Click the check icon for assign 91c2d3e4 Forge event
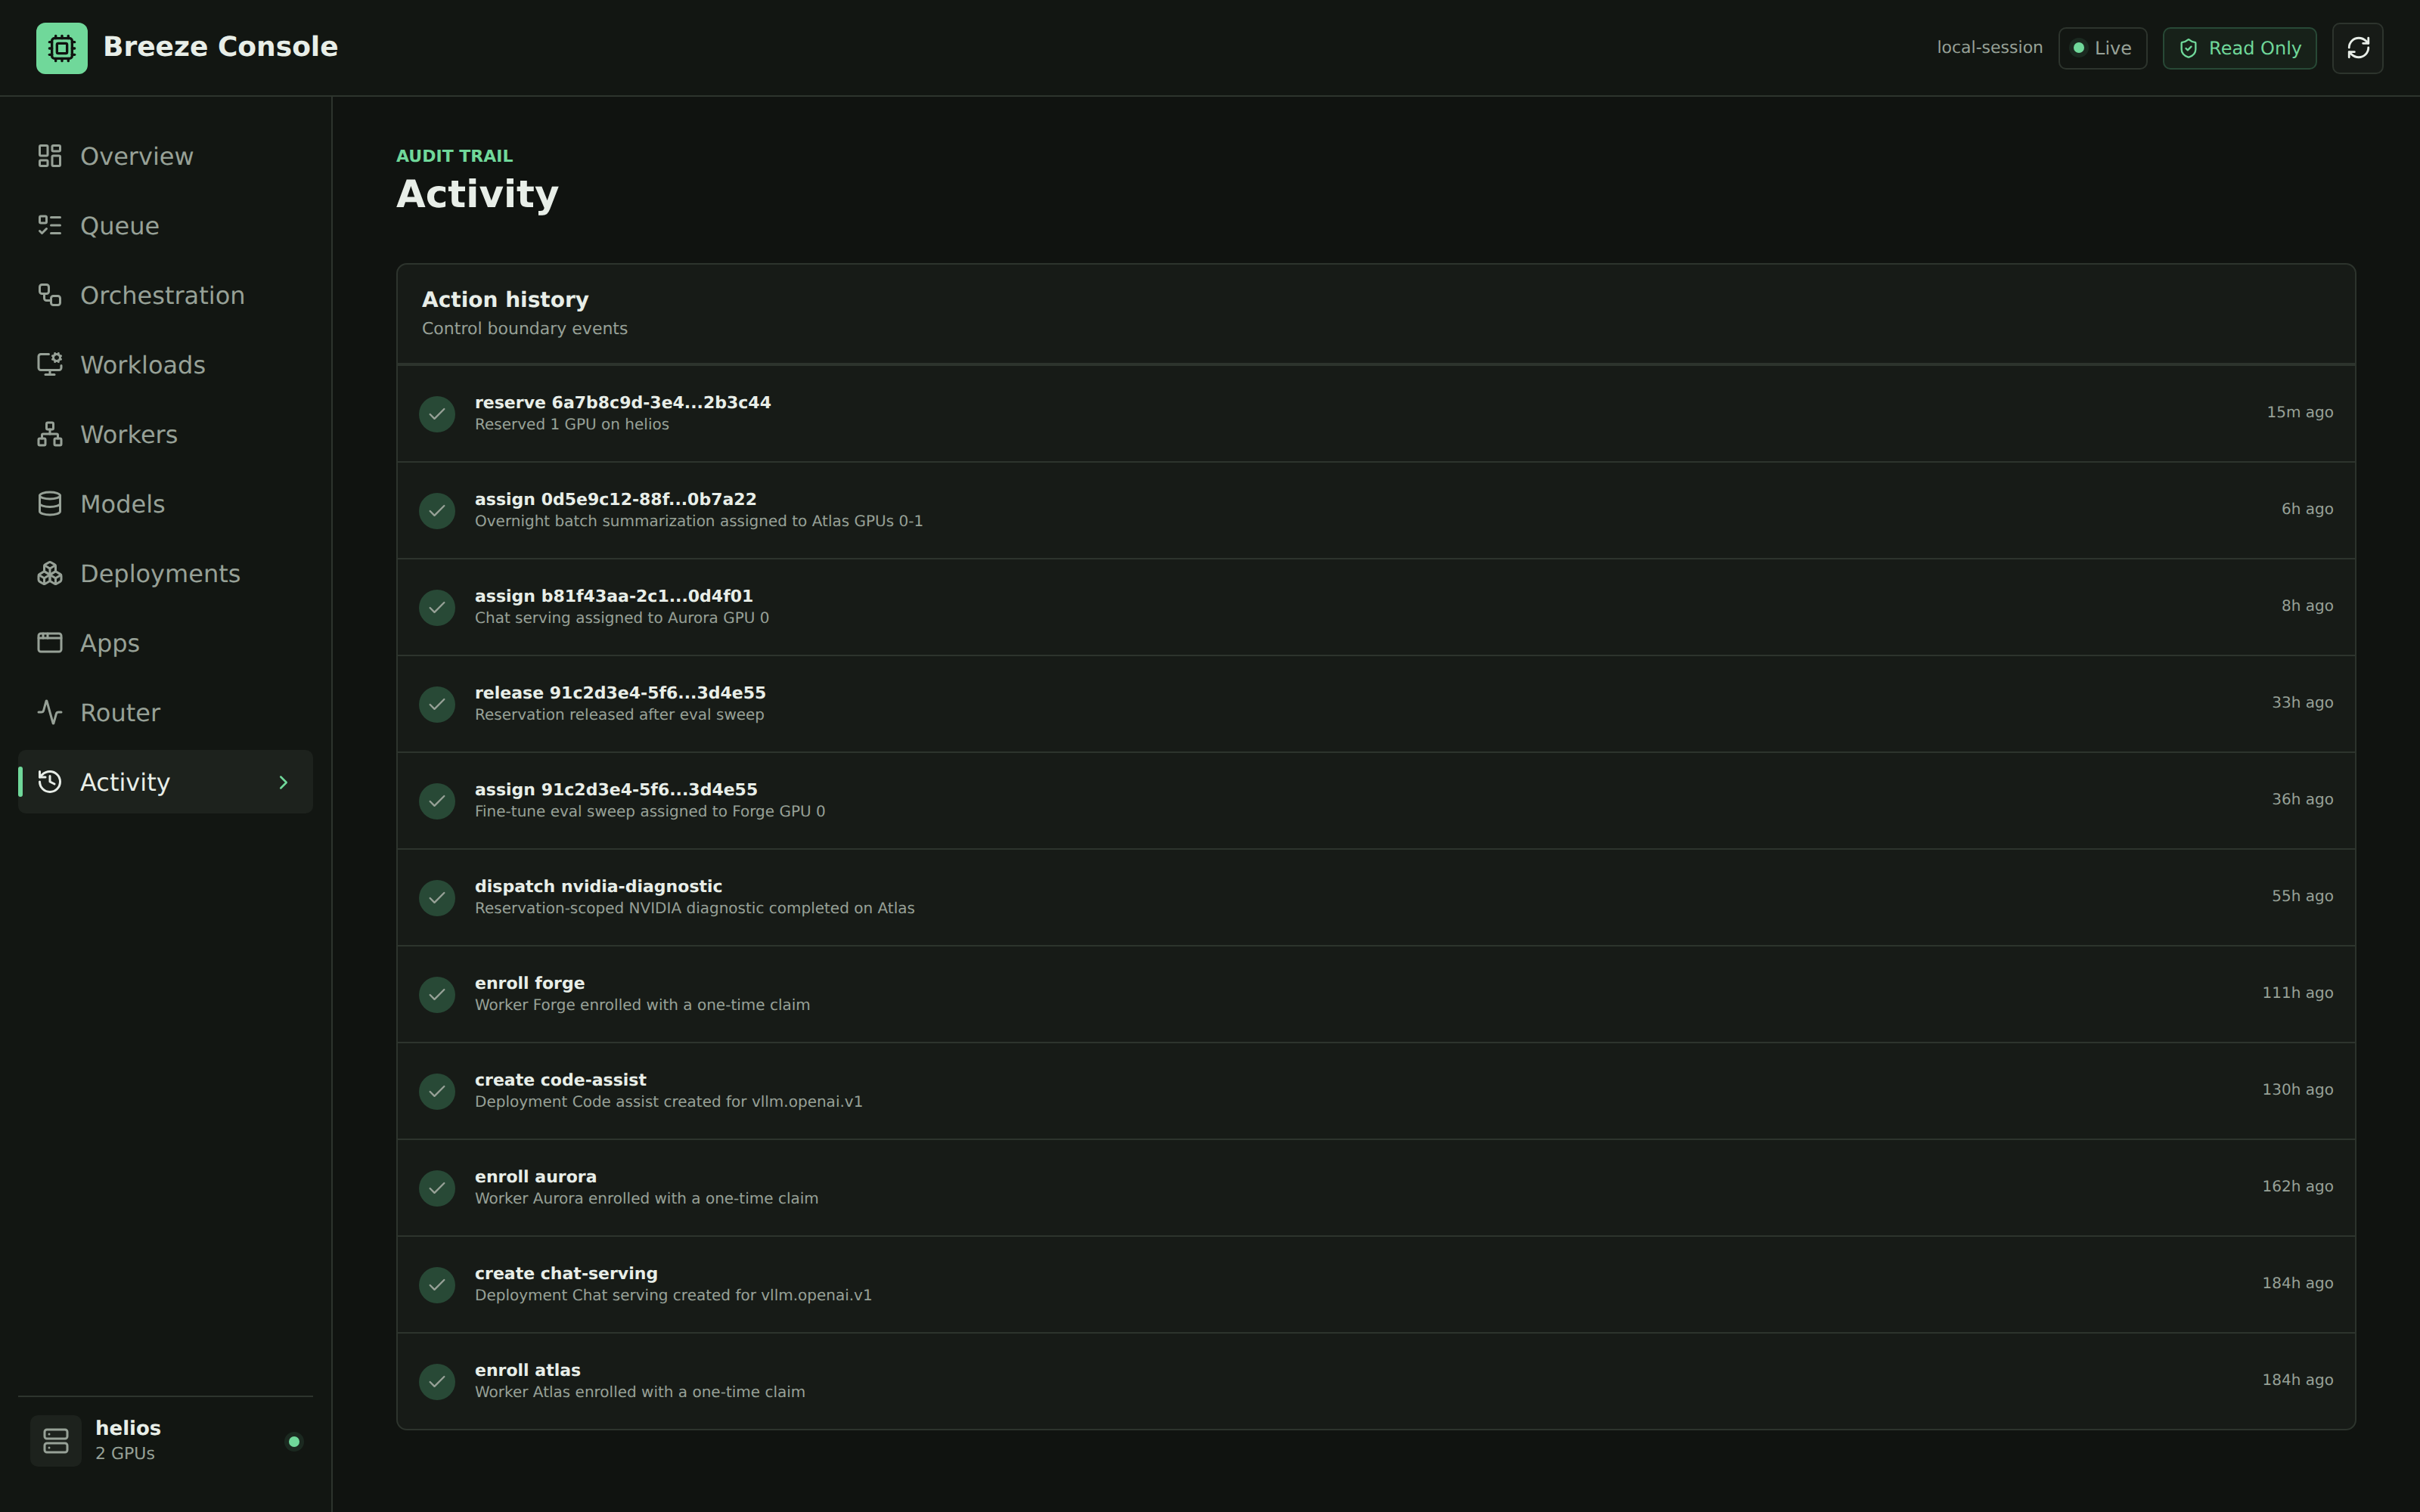This screenshot has width=2420, height=1512. pos(437,801)
